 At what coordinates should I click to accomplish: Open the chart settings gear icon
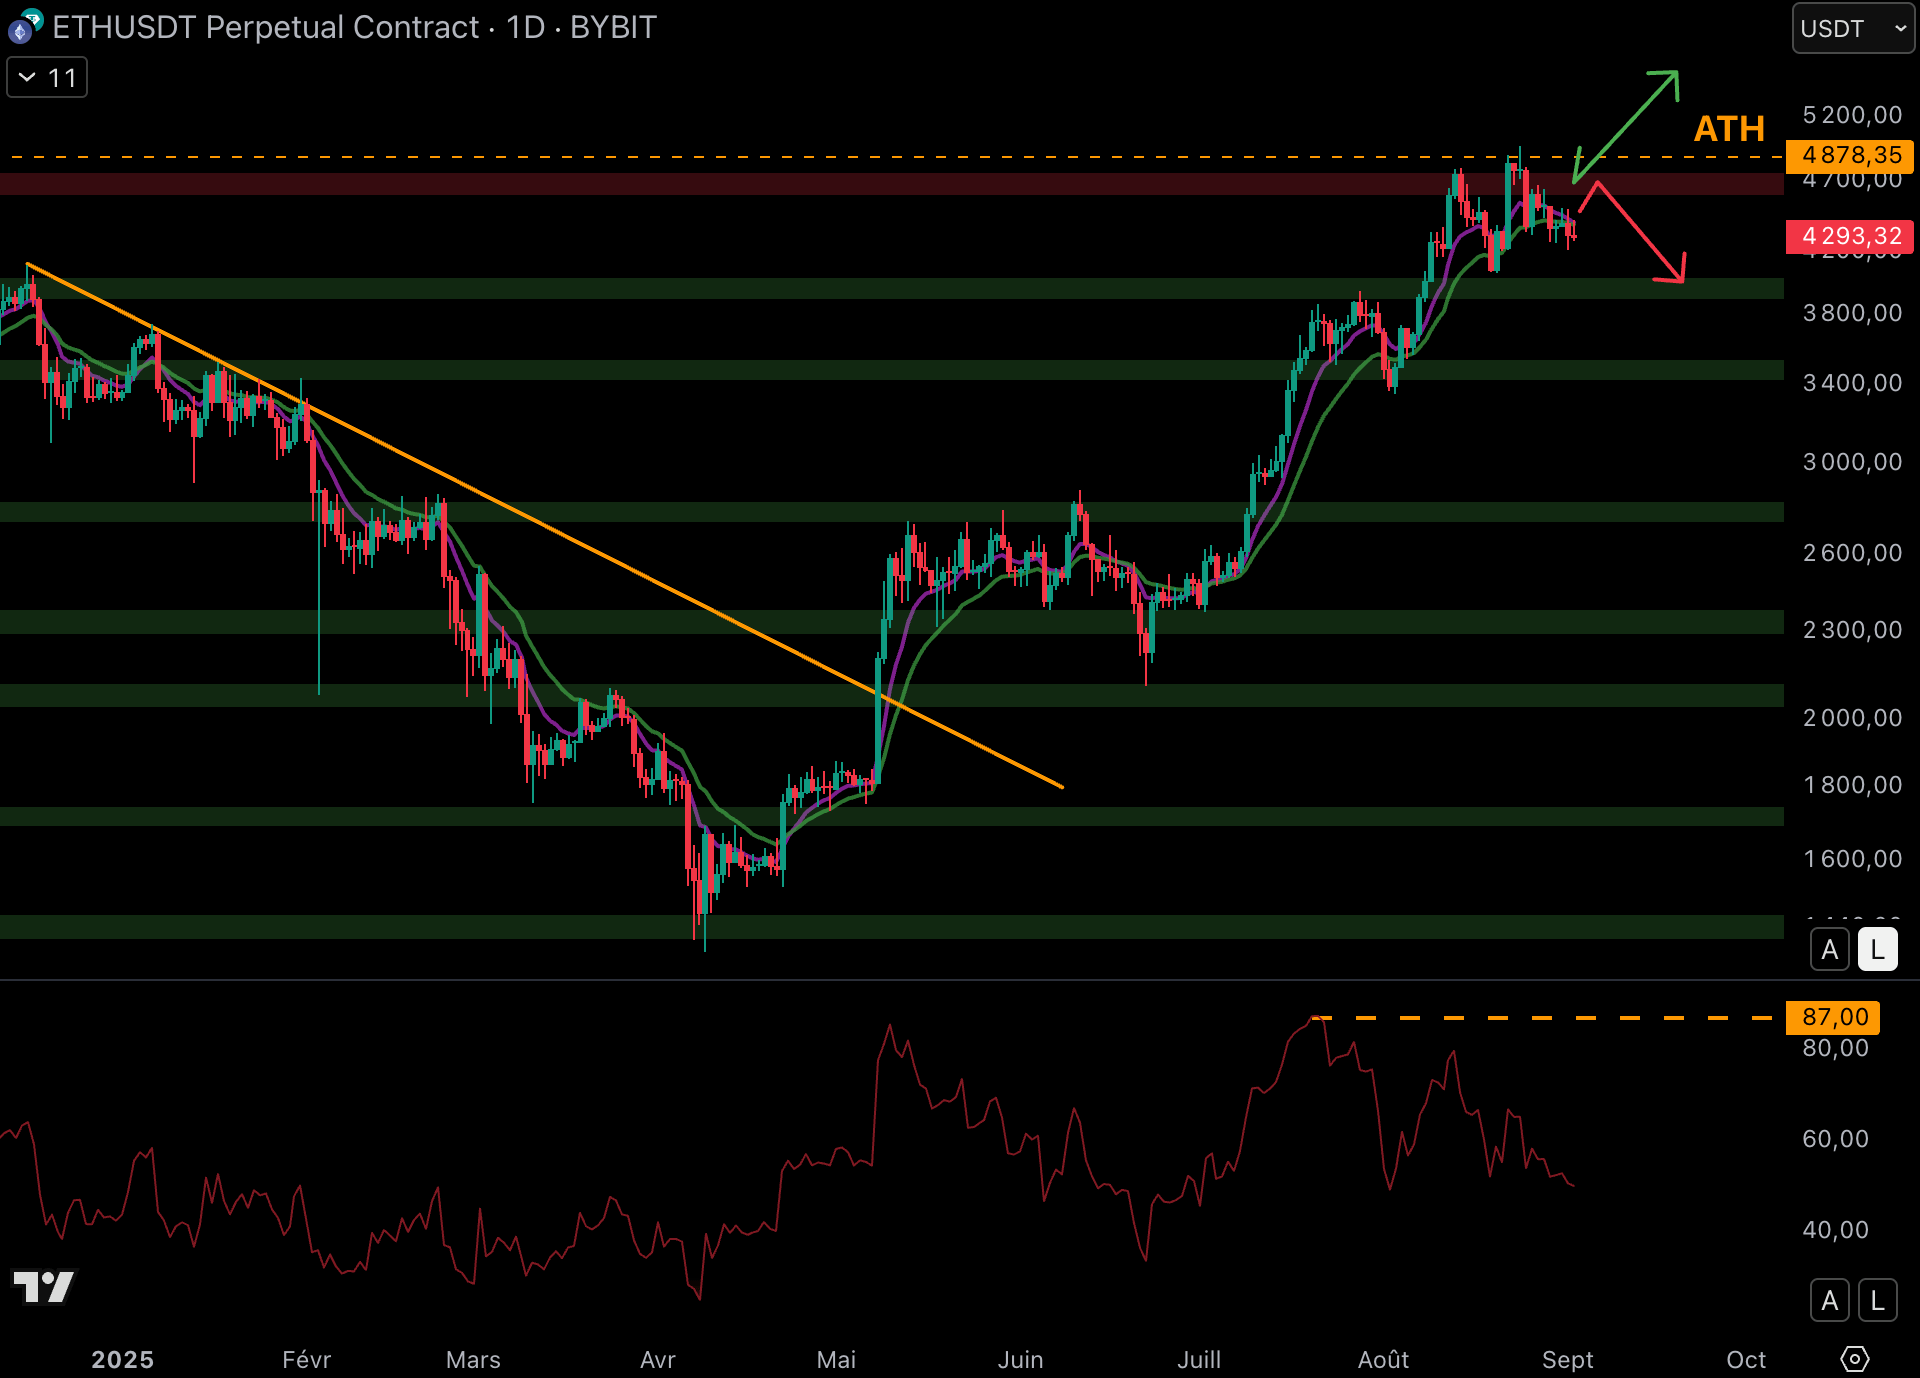1854,1359
